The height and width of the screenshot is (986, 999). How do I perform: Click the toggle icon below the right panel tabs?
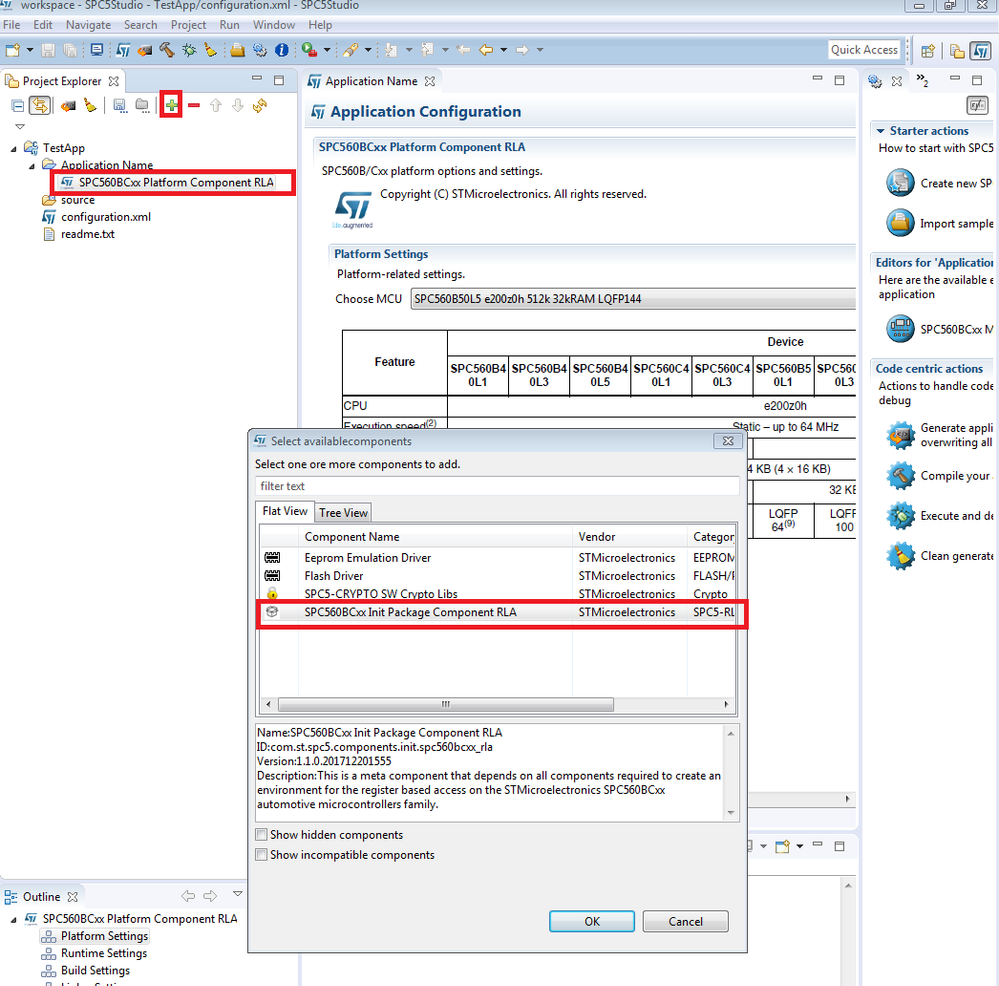[977, 105]
